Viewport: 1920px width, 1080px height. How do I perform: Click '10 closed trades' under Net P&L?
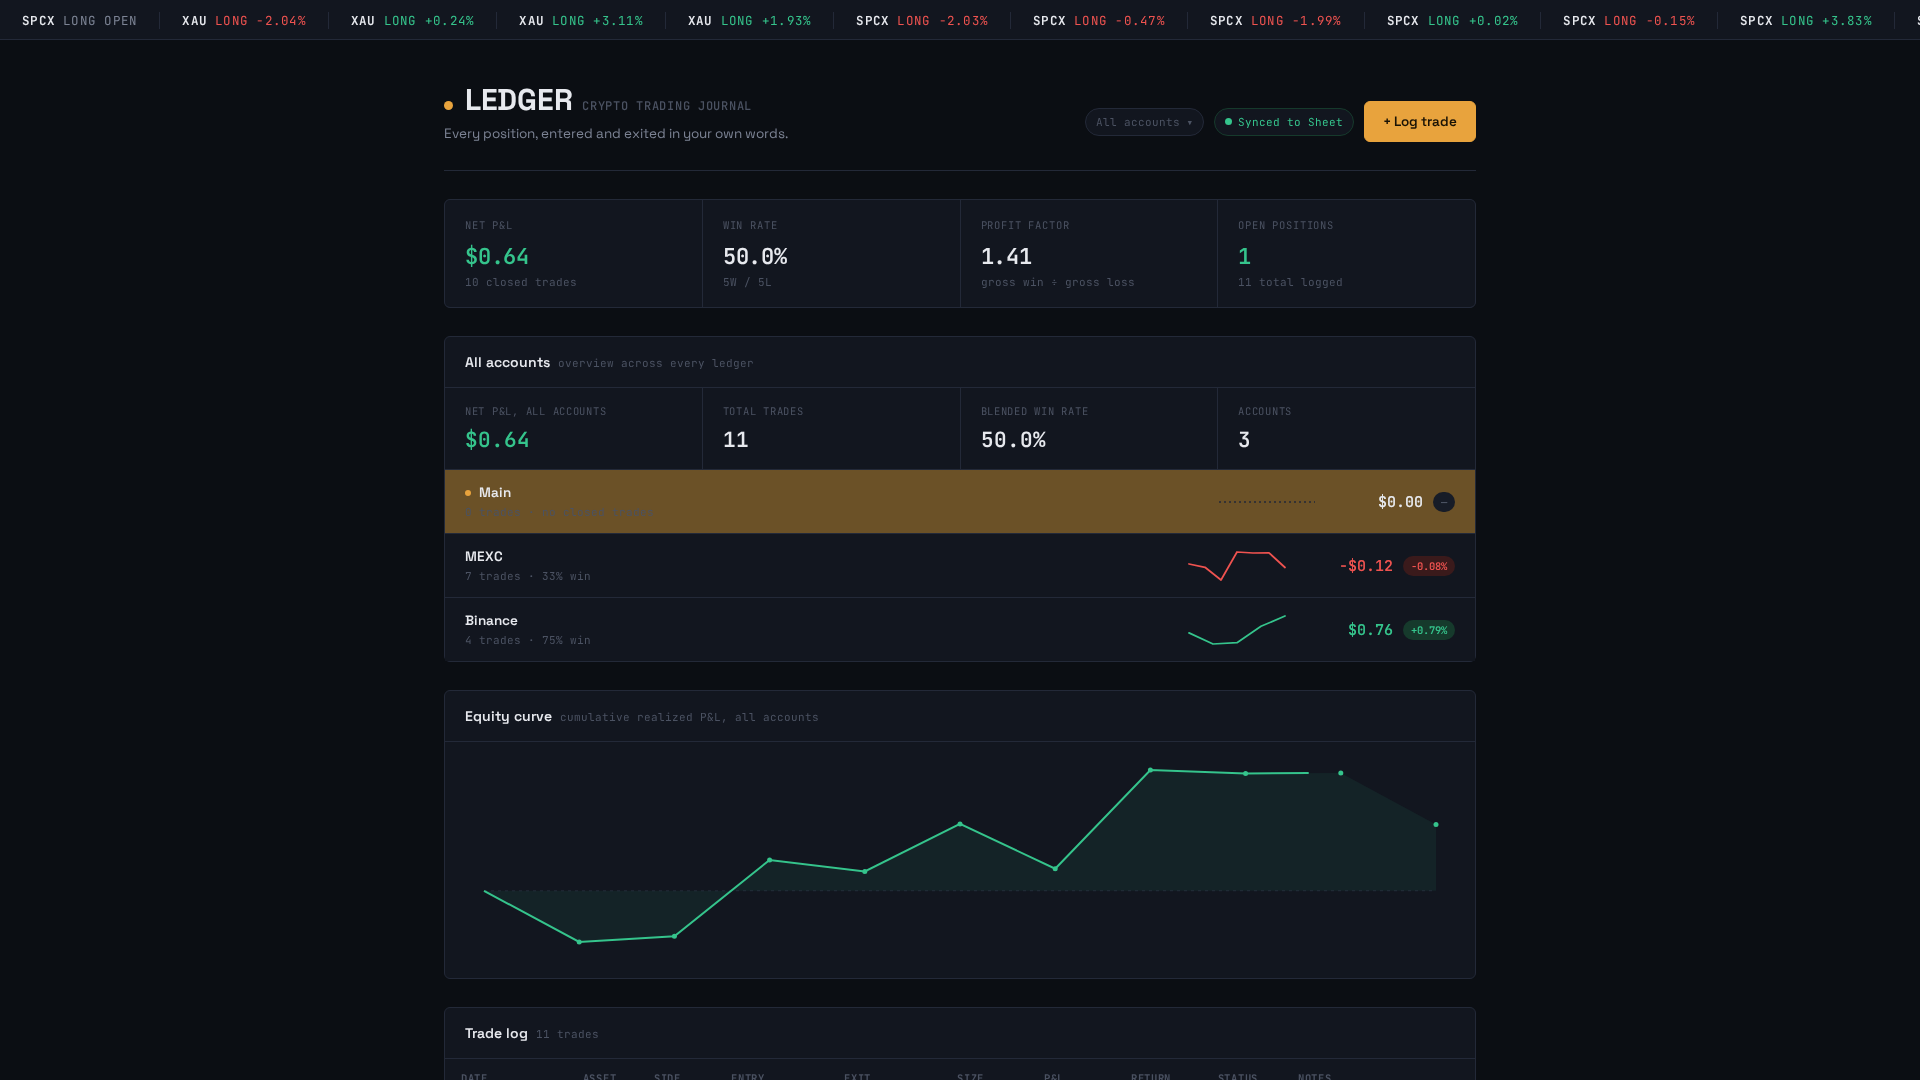[521, 282]
